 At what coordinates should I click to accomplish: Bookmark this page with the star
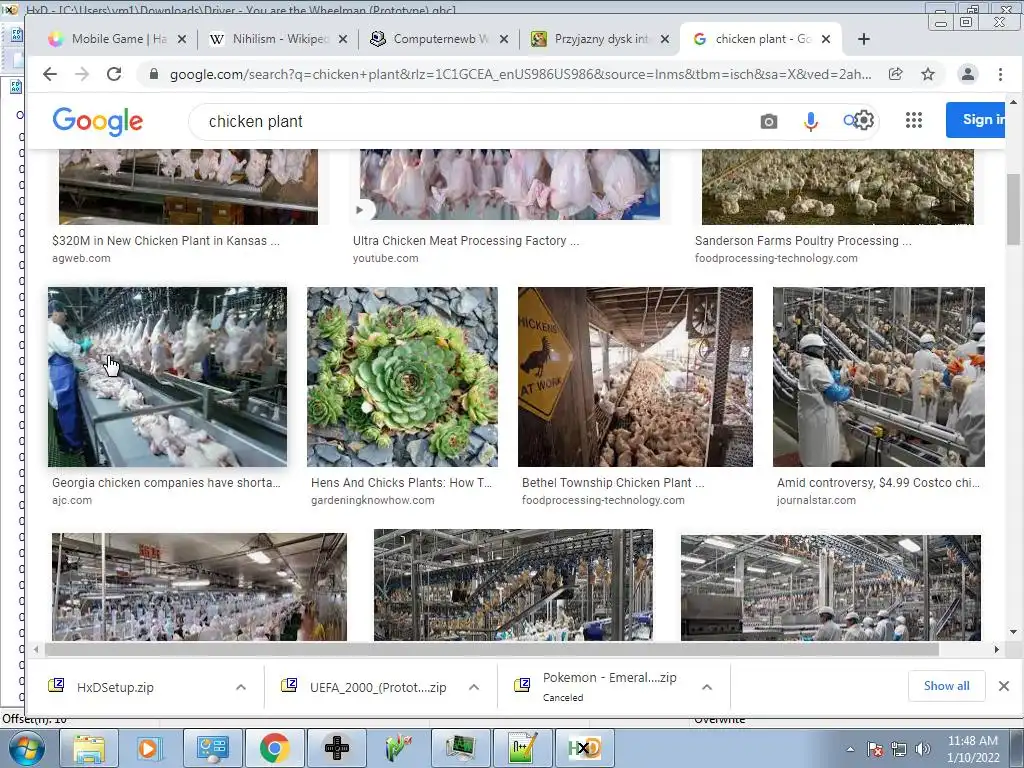click(x=927, y=74)
